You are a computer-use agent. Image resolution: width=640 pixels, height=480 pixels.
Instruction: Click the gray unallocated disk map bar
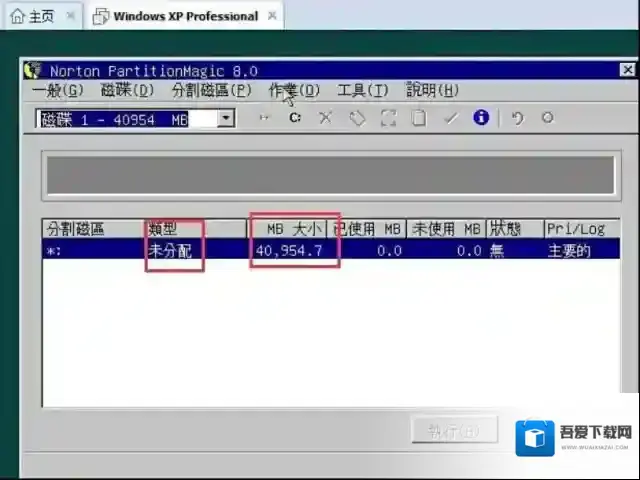331,175
